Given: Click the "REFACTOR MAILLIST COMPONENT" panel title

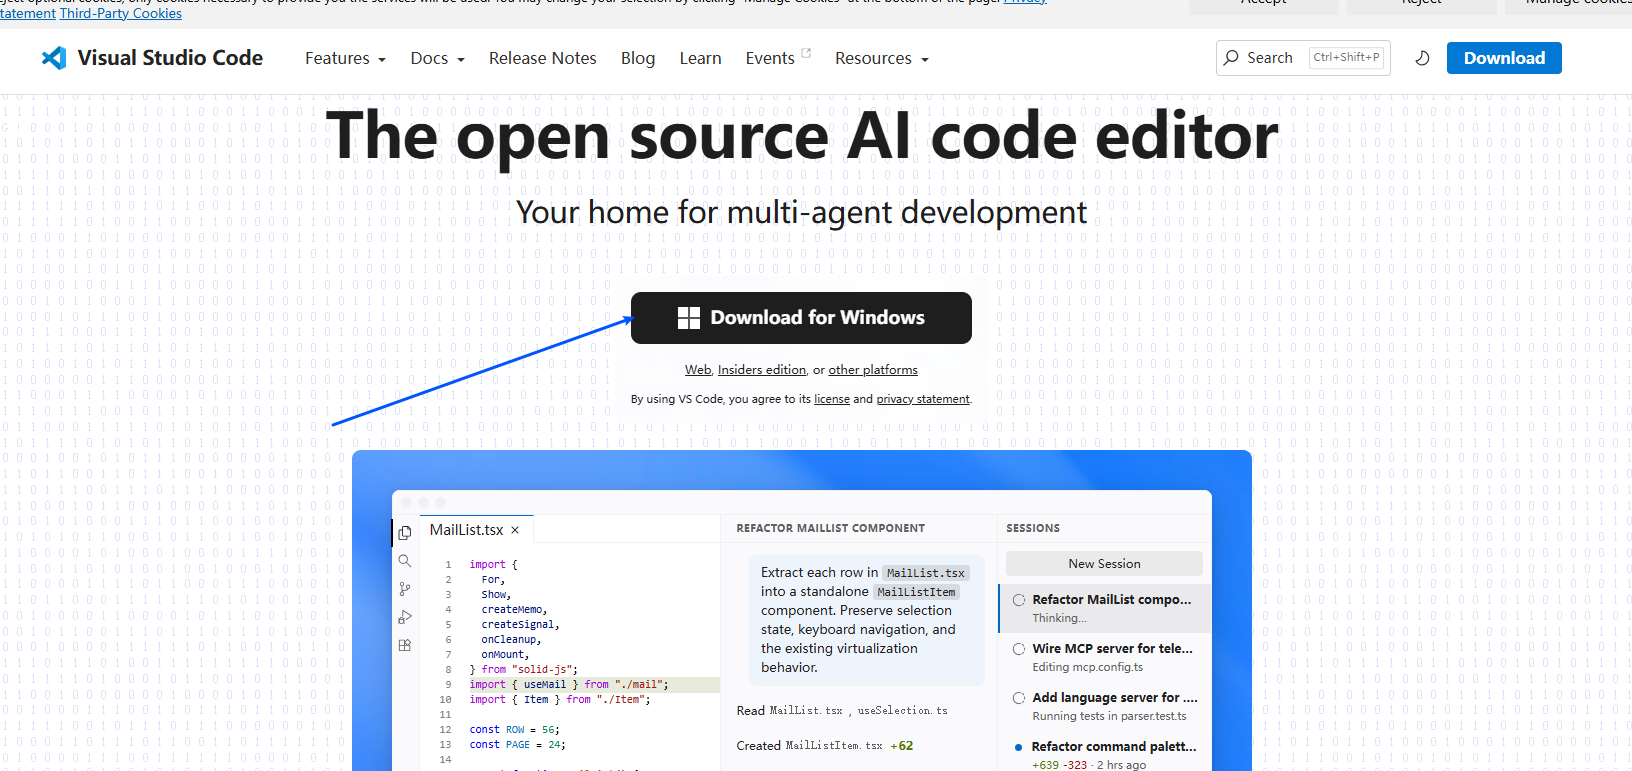Looking at the screenshot, I should 831,528.
